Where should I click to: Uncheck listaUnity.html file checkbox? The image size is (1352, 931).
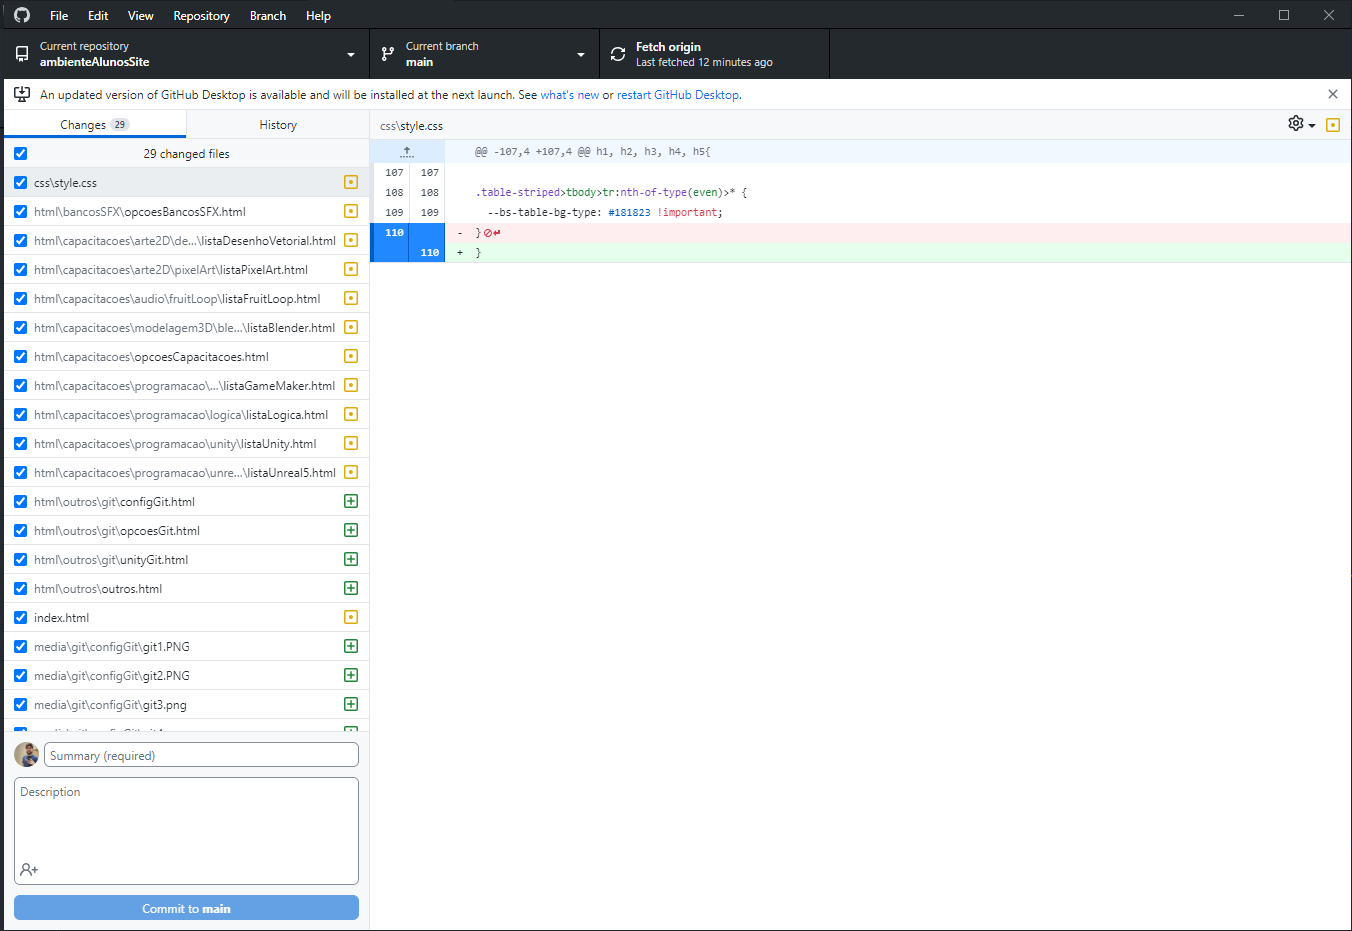(x=21, y=443)
